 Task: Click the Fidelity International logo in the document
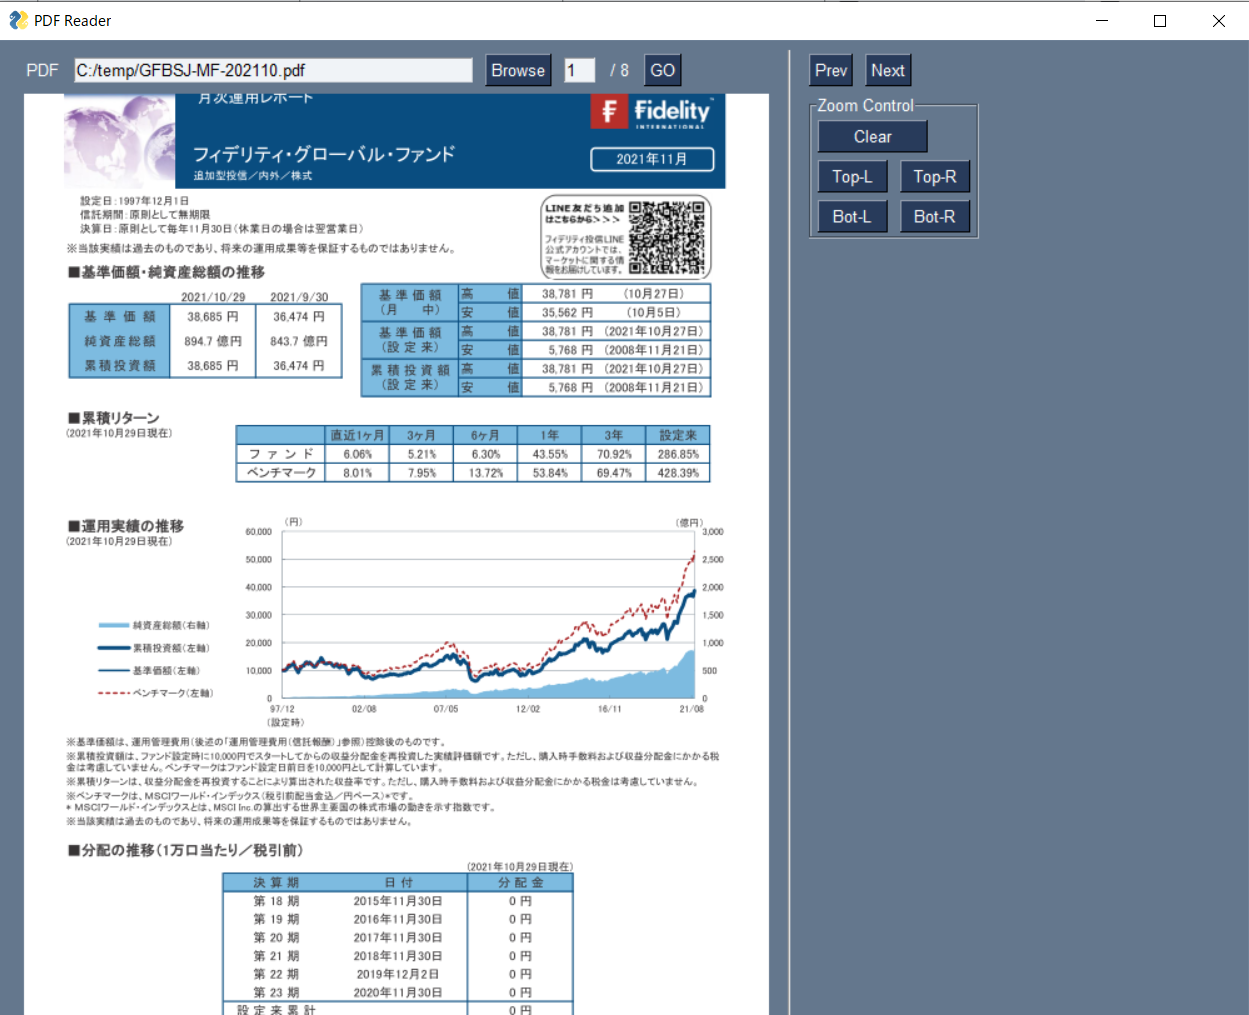pyautogui.click(x=652, y=112)
